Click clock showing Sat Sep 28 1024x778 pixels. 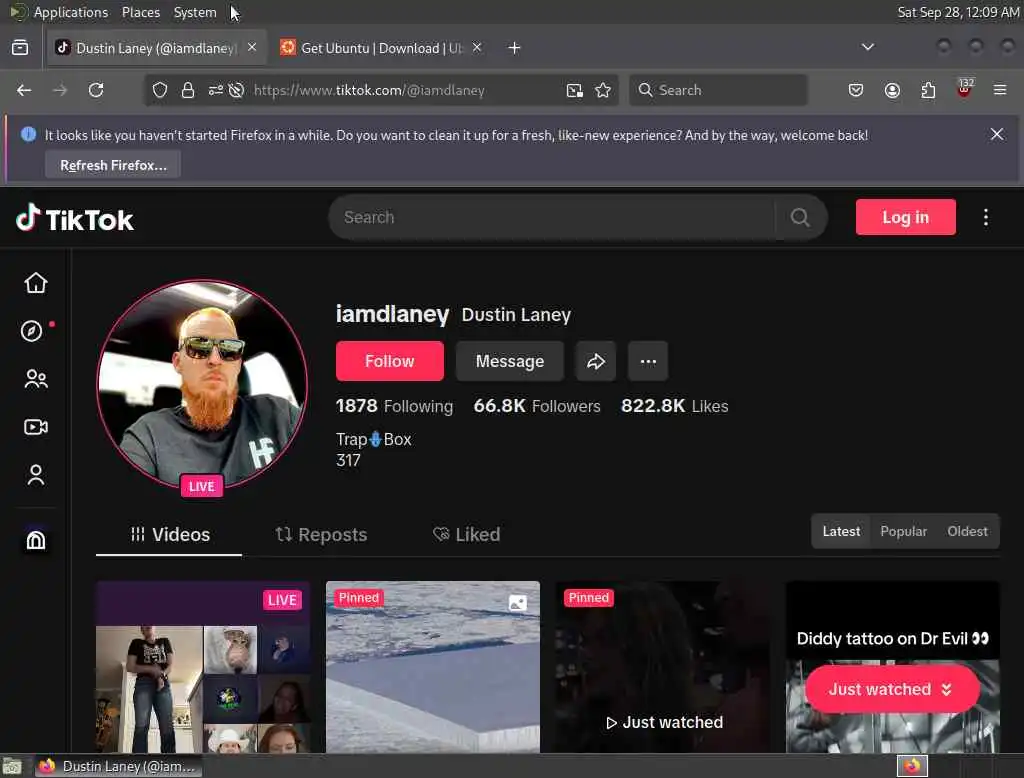pyautogui.click(x=958, y=12)
